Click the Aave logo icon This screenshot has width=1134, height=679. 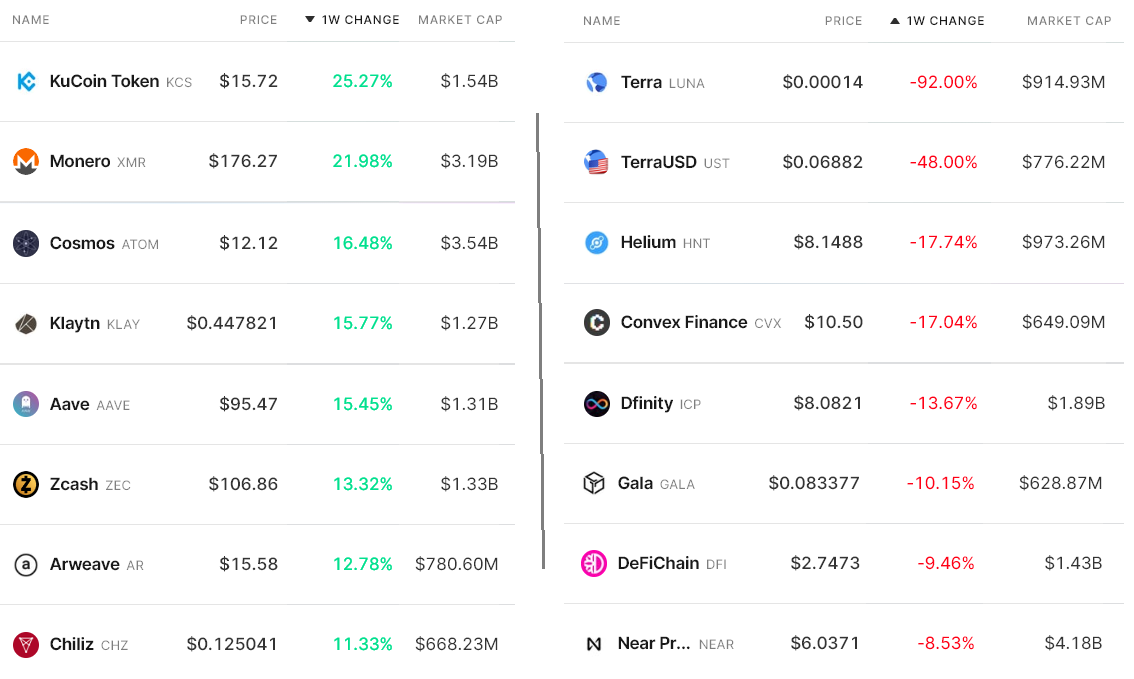pos(24,404)
